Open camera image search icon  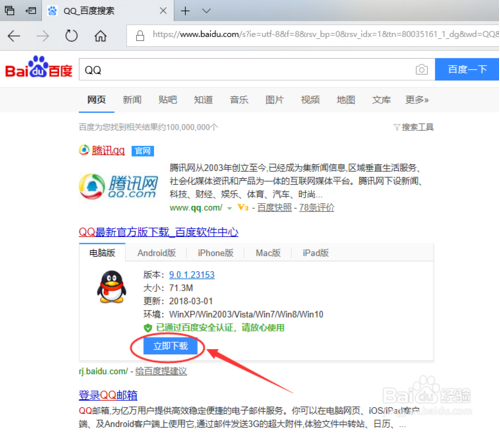coord(422,70)
